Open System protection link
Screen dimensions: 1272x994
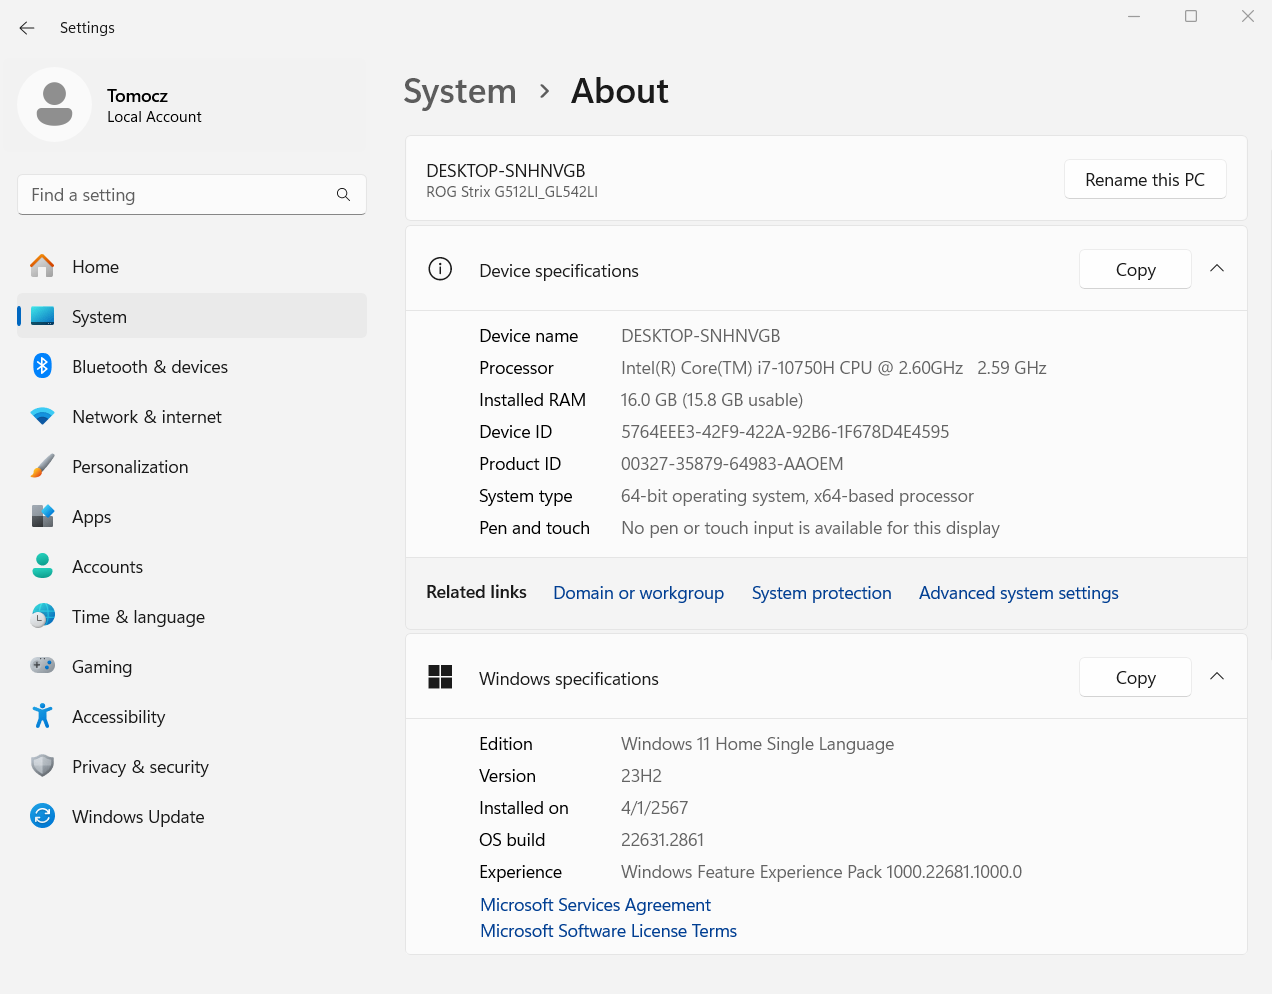point(821,593)
